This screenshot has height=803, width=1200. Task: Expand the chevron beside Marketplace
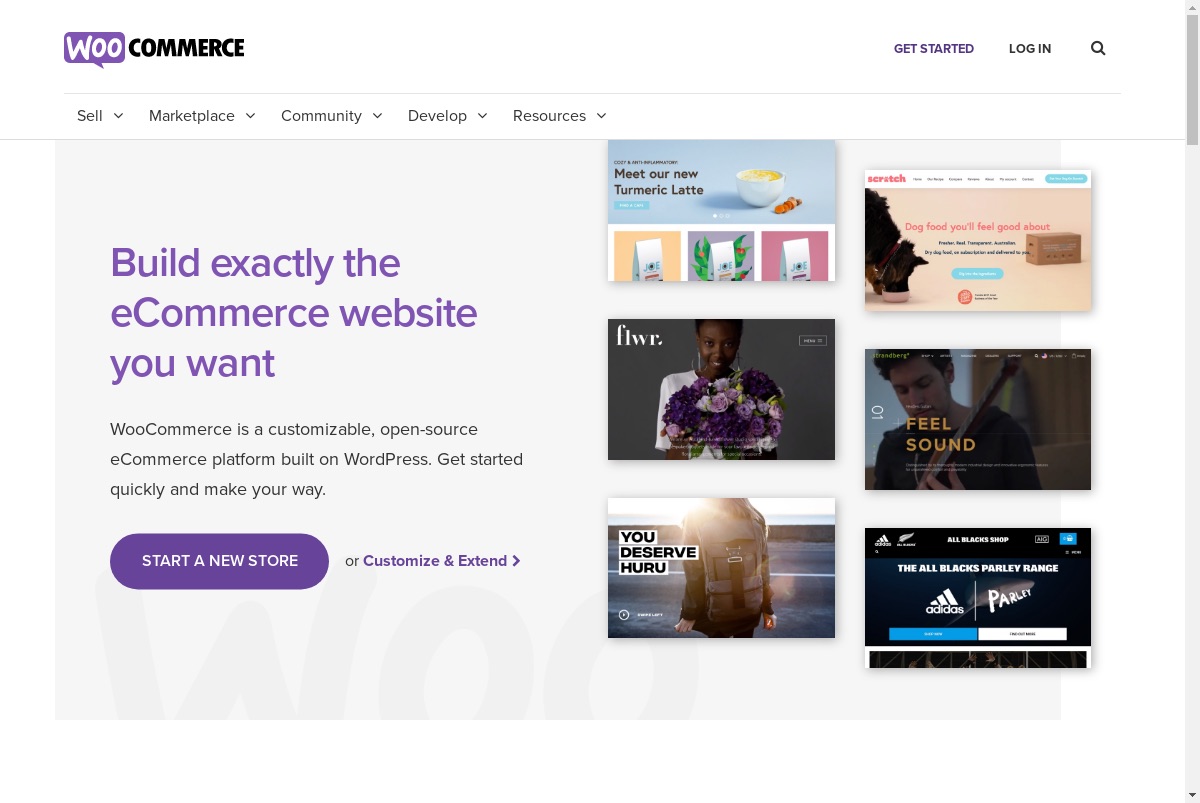click(x=250, y=116)
